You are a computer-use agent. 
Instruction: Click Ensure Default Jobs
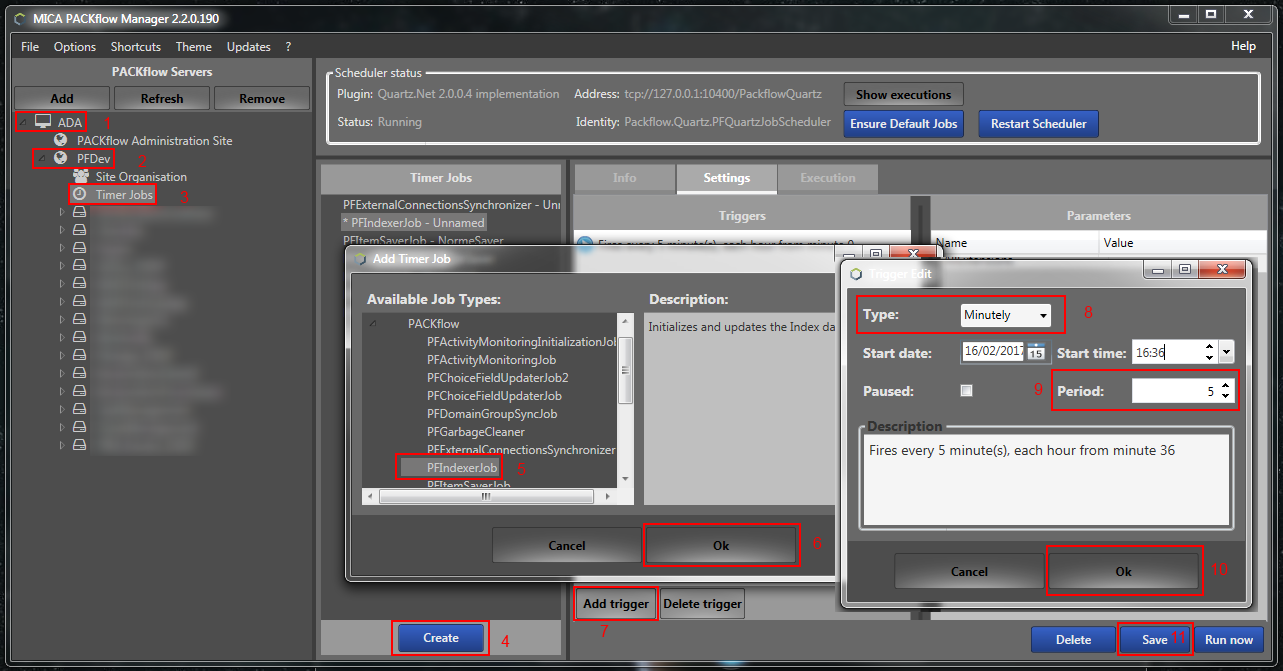904,124
